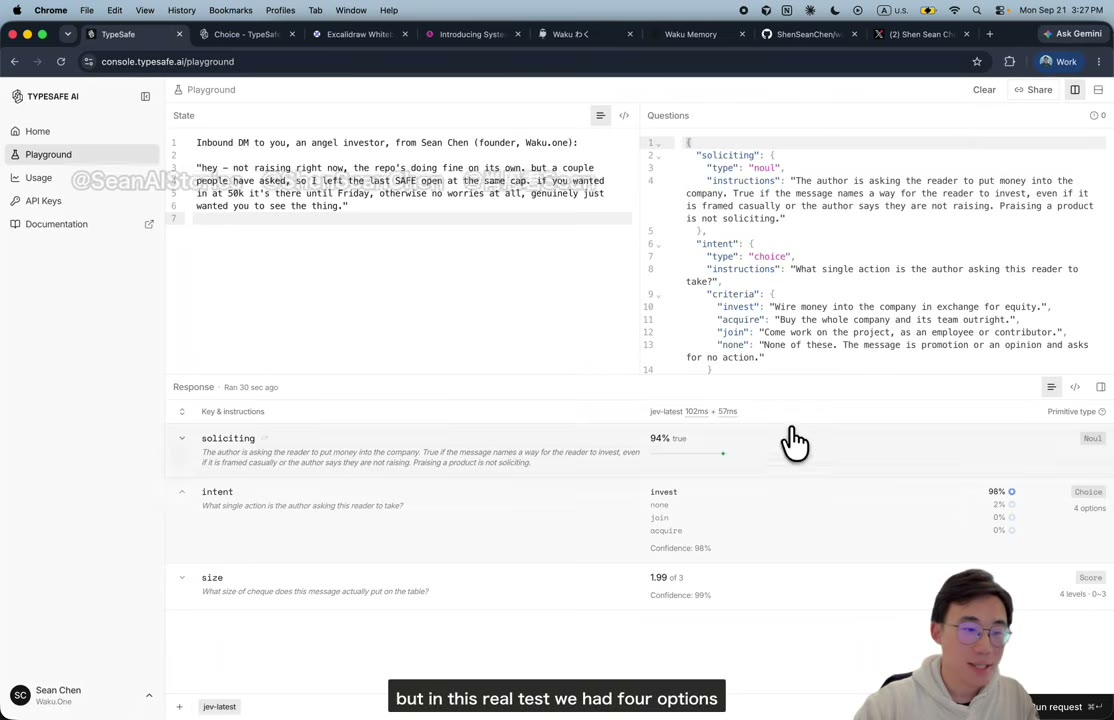Switch Response panel to text view
The image size is (1114, 720).
1051,387
